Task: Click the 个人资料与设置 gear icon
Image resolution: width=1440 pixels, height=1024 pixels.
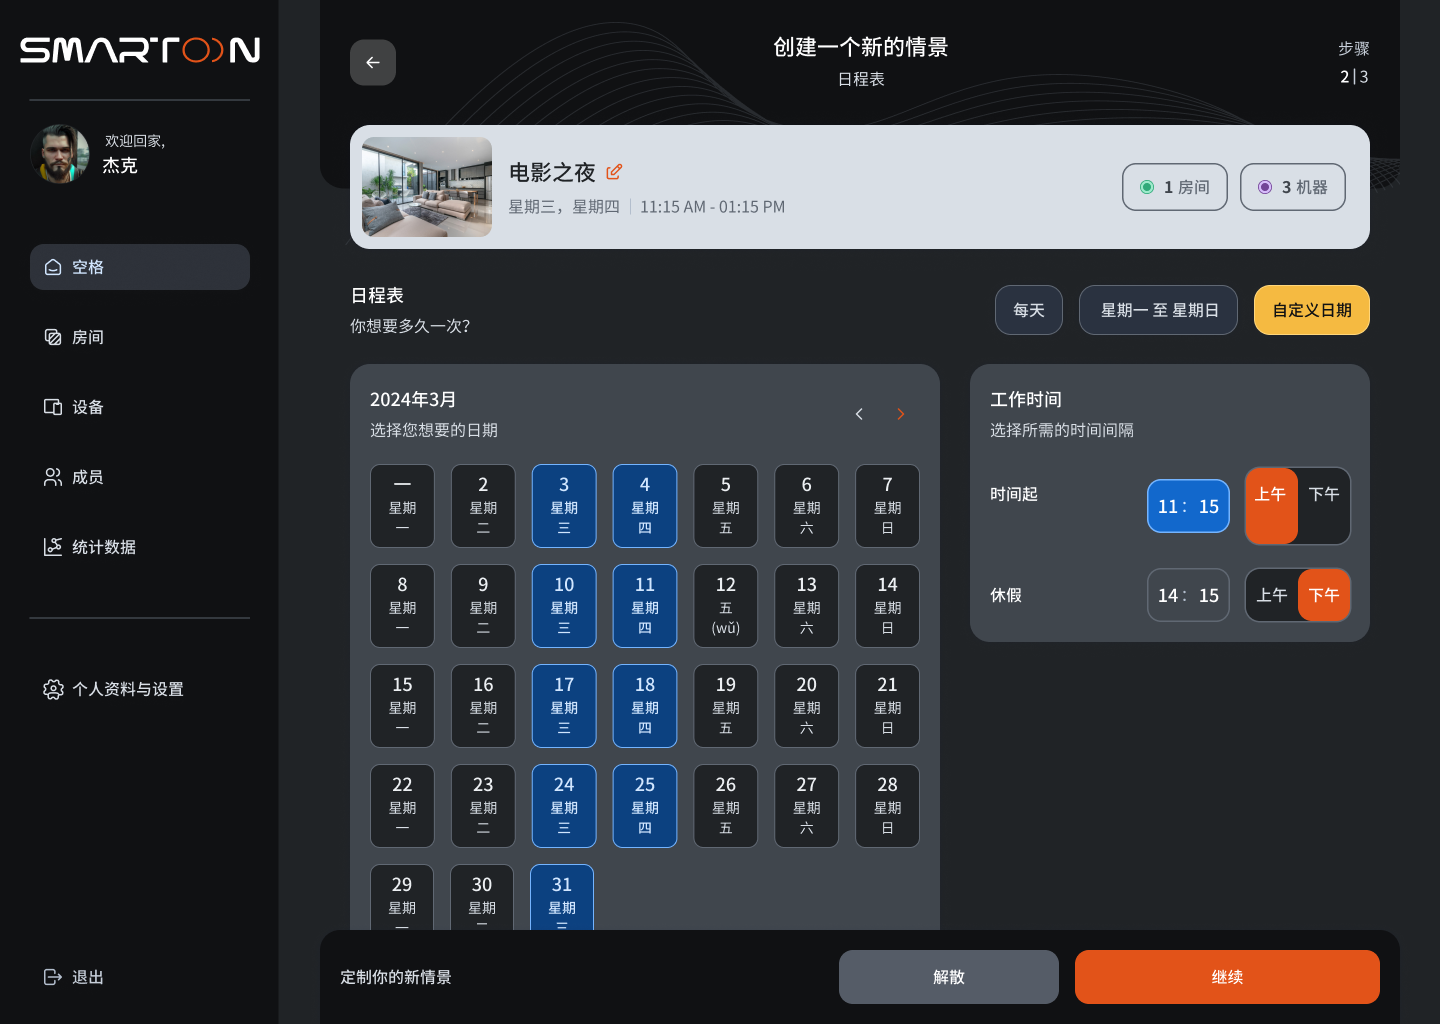Action: coord(53,689)
